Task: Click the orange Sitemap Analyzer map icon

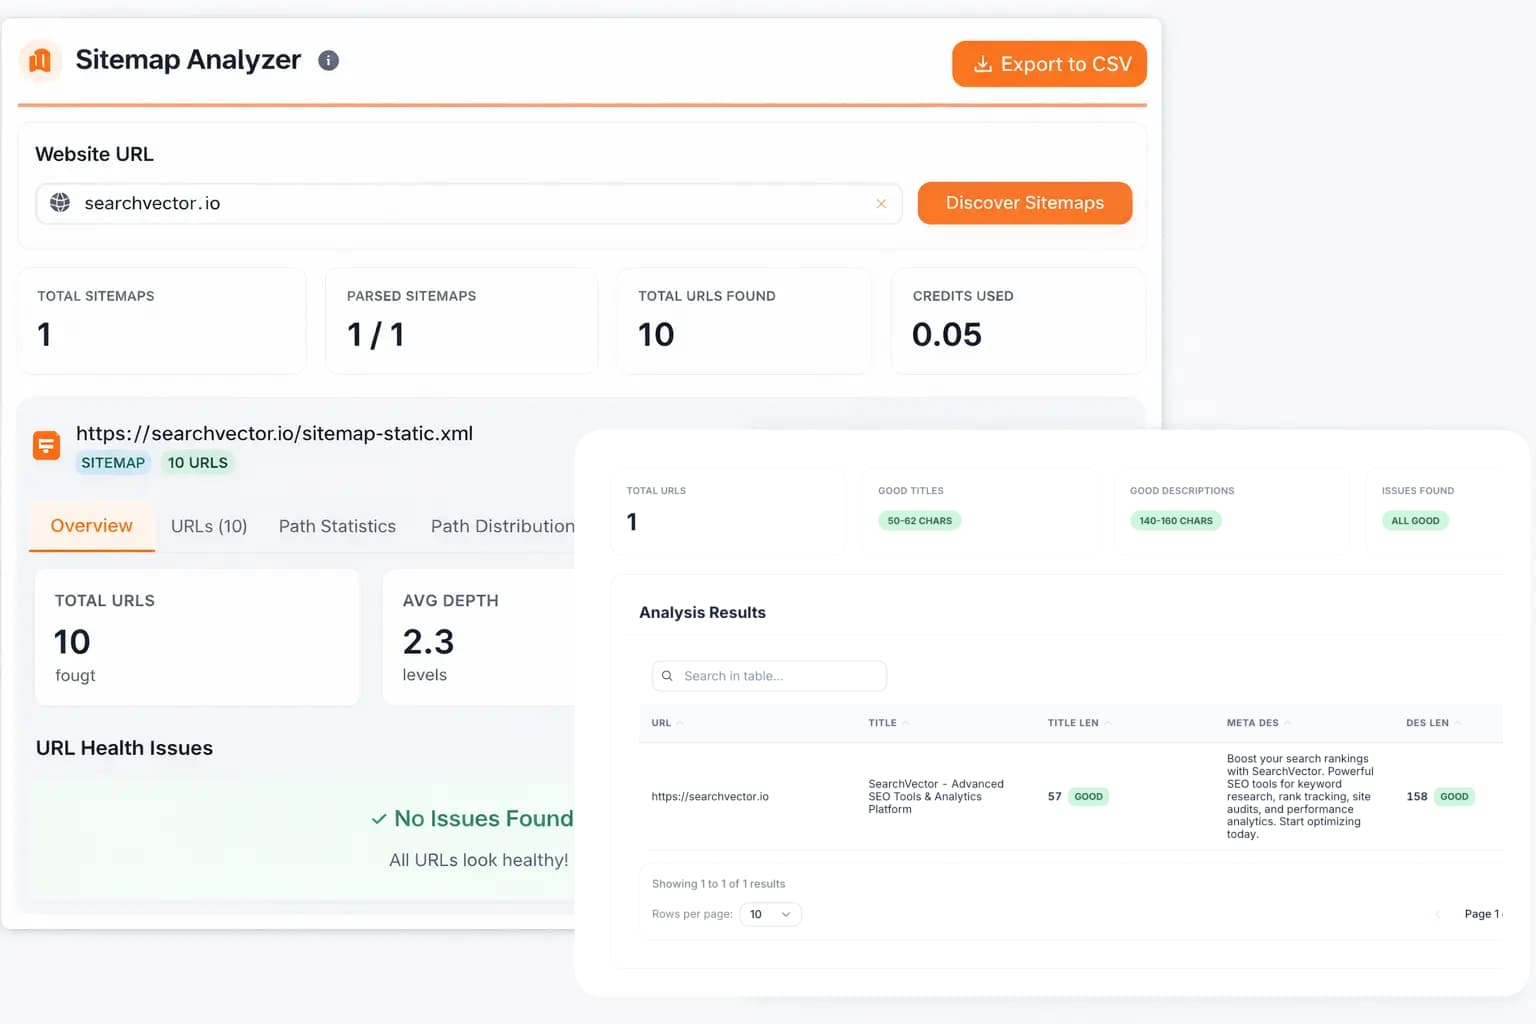Action: click(x=40, y=60)
